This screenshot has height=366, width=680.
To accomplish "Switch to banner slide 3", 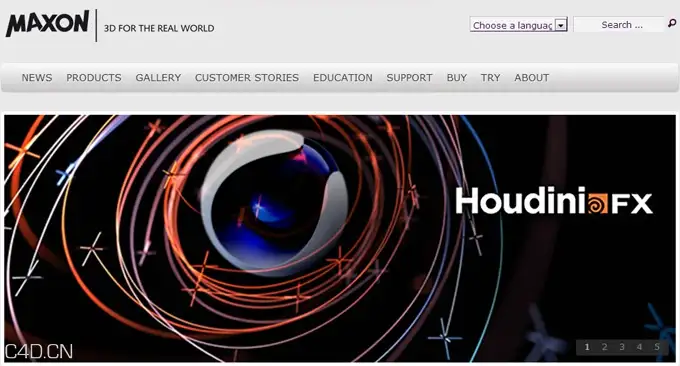I will pyautogui.click(x=621, y=347).
